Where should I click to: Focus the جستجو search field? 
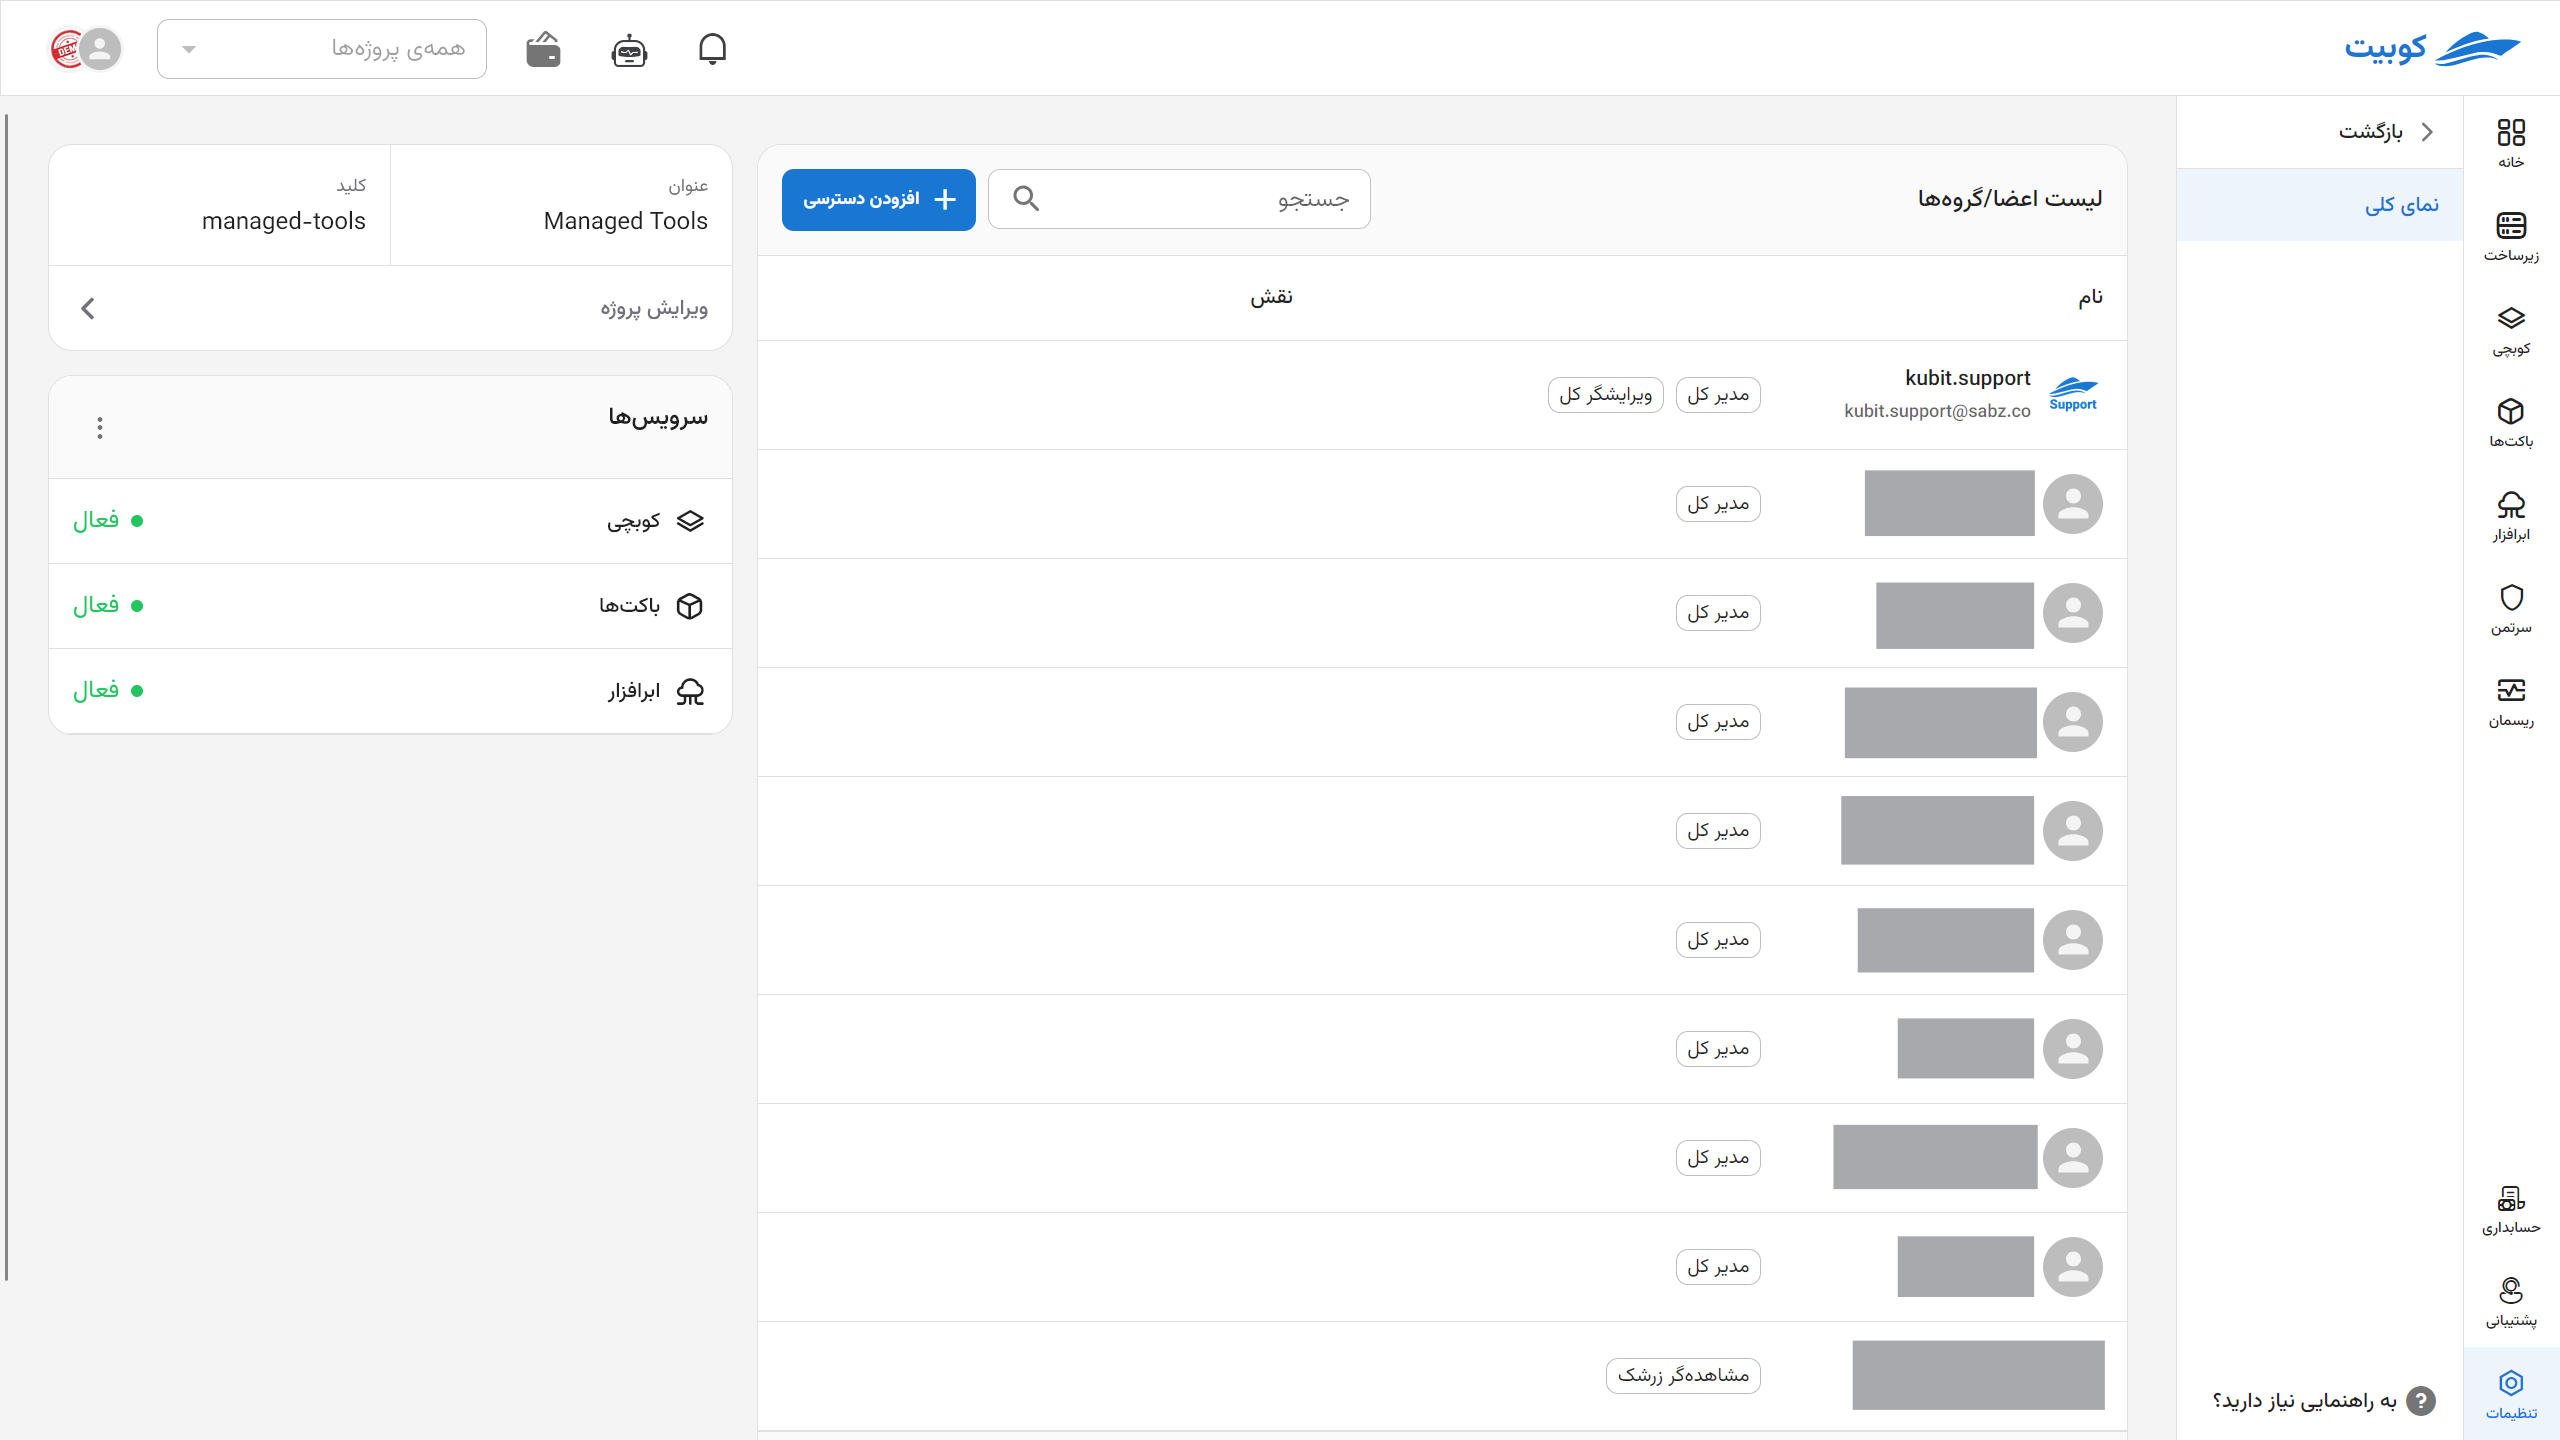point(1179,198)
